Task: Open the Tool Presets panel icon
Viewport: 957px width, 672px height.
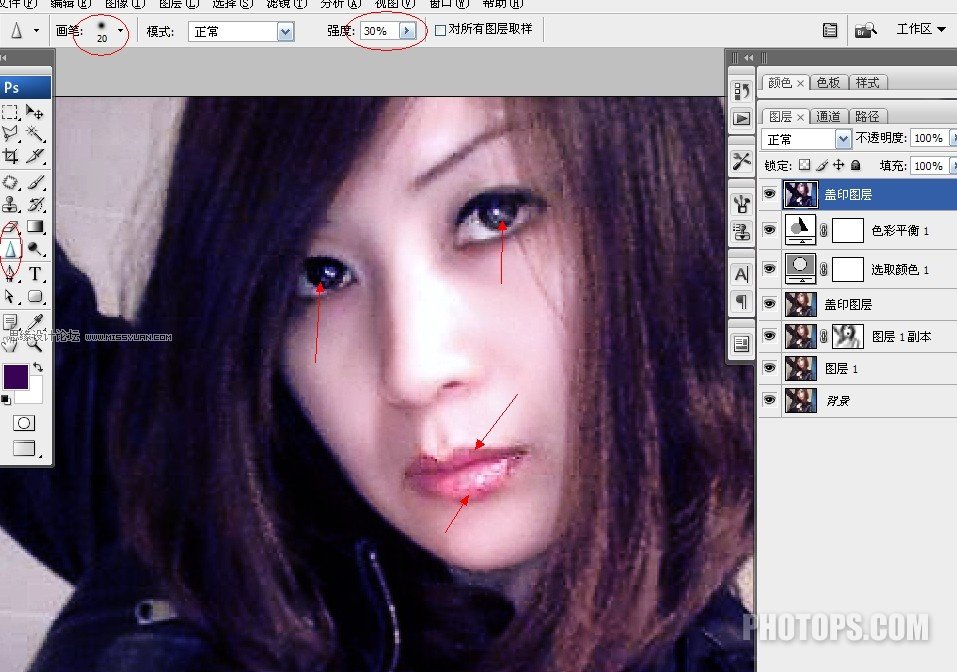Action: (742, 162)
